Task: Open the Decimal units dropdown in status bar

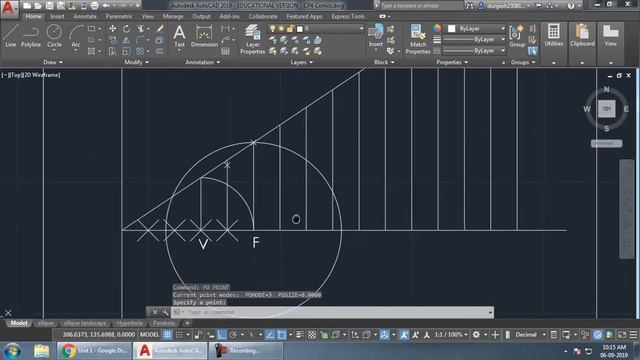Action: (x=530, y=335)
